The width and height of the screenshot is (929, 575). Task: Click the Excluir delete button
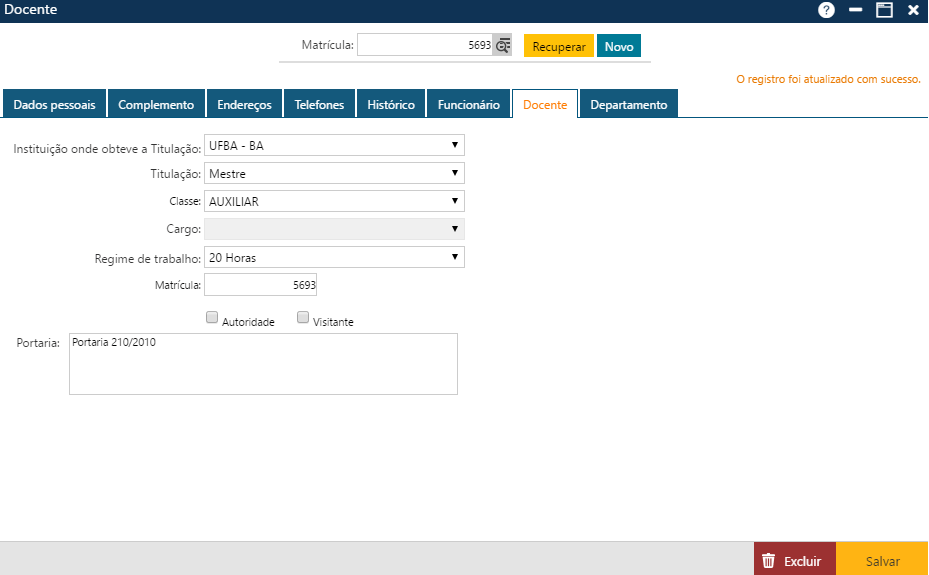795,560
